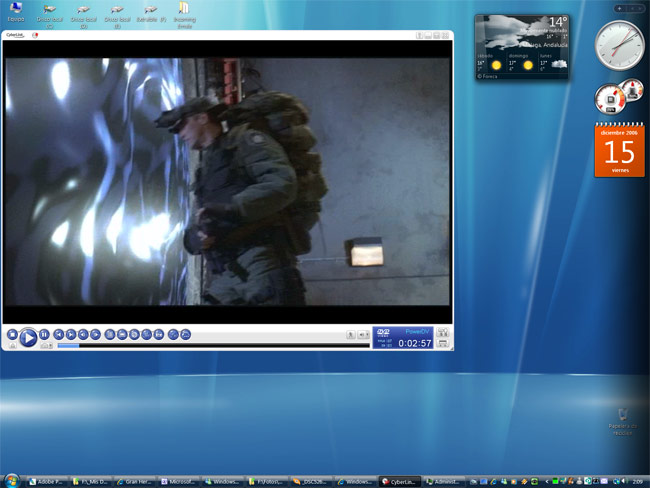This screenshot has height=488, width=650.
Task: Open the Disco local (D:) desktop shortcut
Action: [83, 17]
